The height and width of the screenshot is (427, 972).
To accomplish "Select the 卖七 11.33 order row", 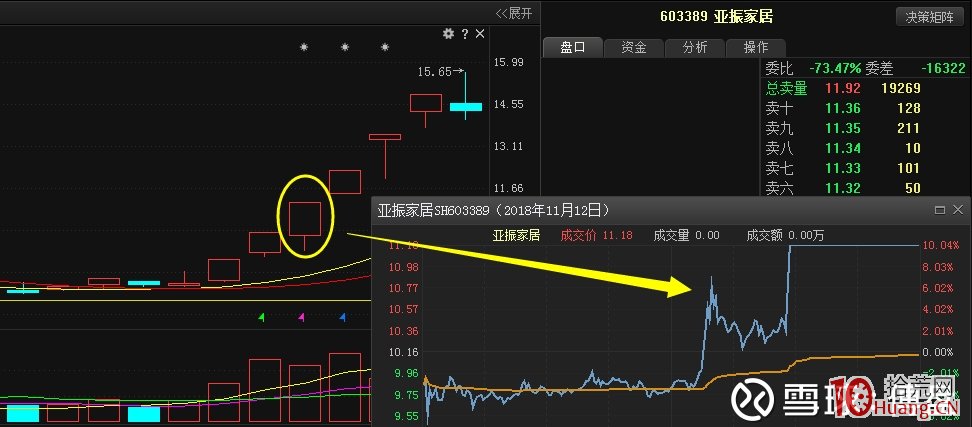I will [x=843, y=168].
